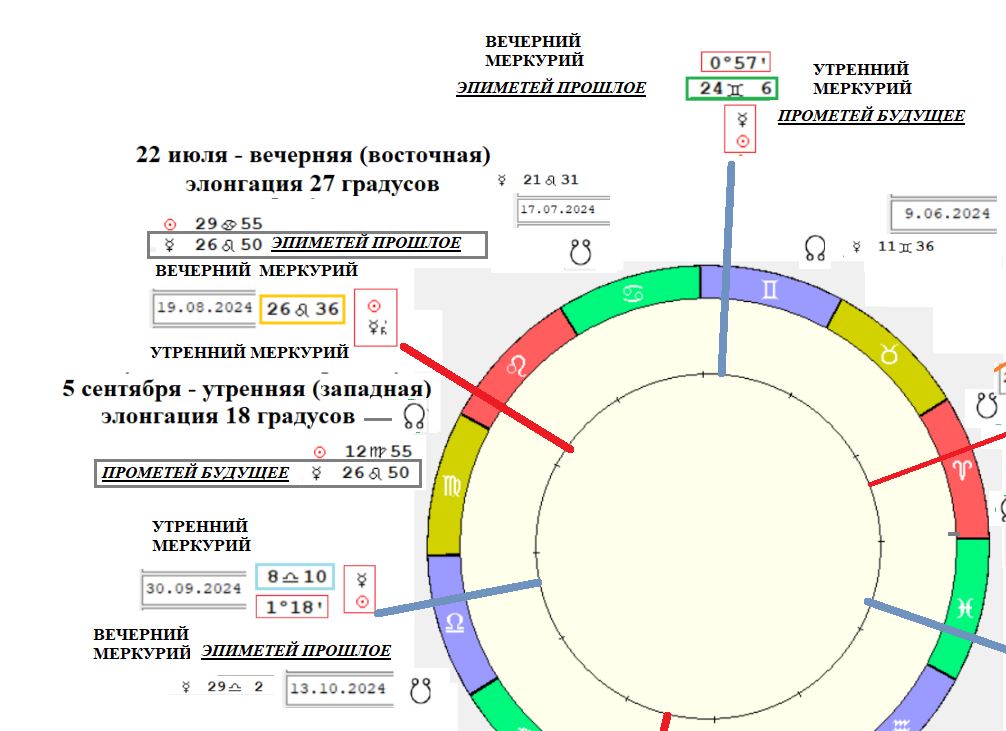Click 'УТРЕННИЙ МЕРКУРИЙ' label at top right
The height and width of the screenshot is (731, 1006).
(x=862, y=79)
